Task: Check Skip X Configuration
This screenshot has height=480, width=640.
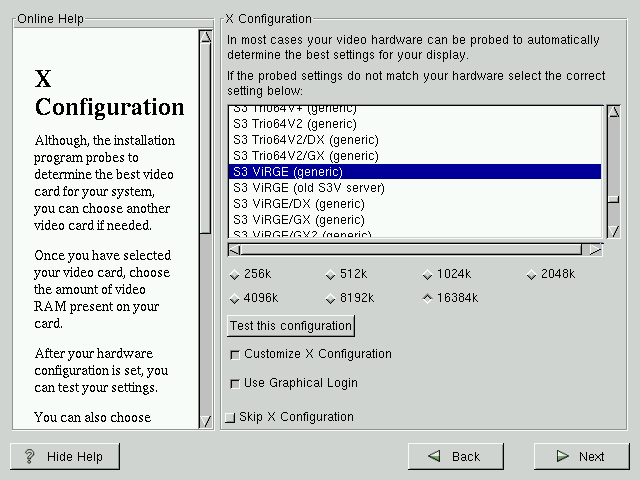Action: (230, 417)
